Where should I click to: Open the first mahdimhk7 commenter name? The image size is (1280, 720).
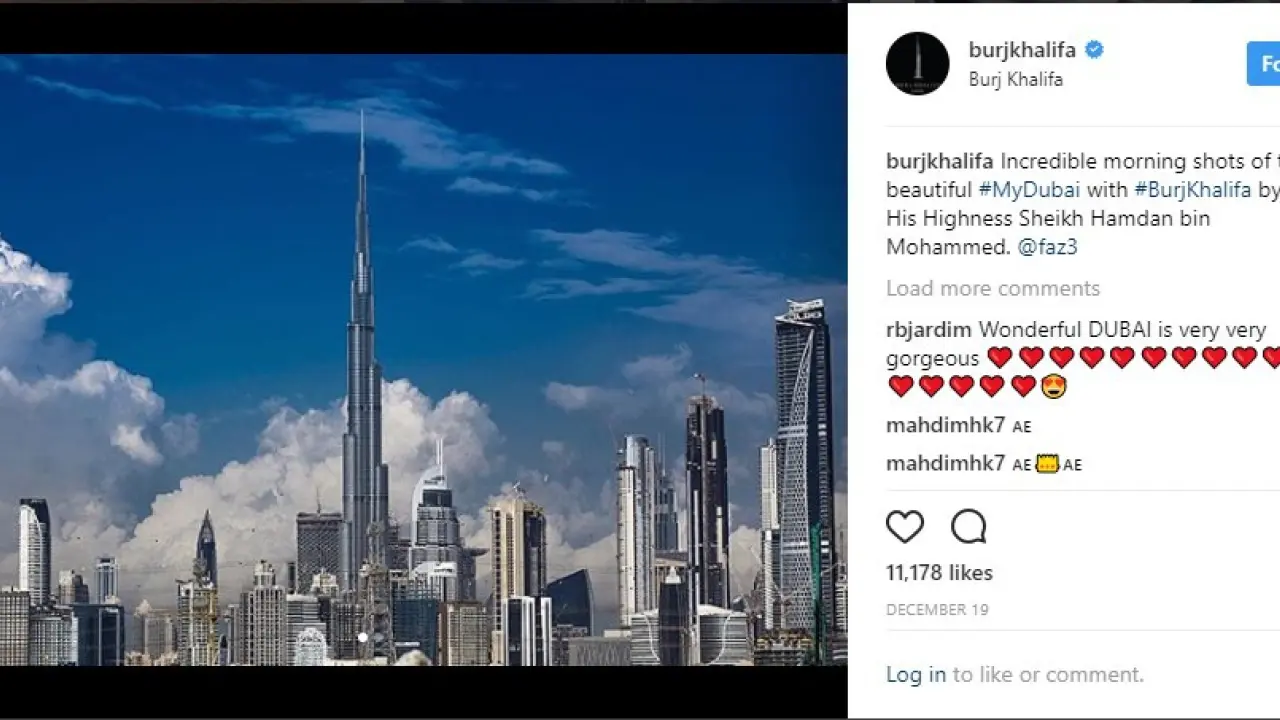pyautogui.click(x=946, y=425)
